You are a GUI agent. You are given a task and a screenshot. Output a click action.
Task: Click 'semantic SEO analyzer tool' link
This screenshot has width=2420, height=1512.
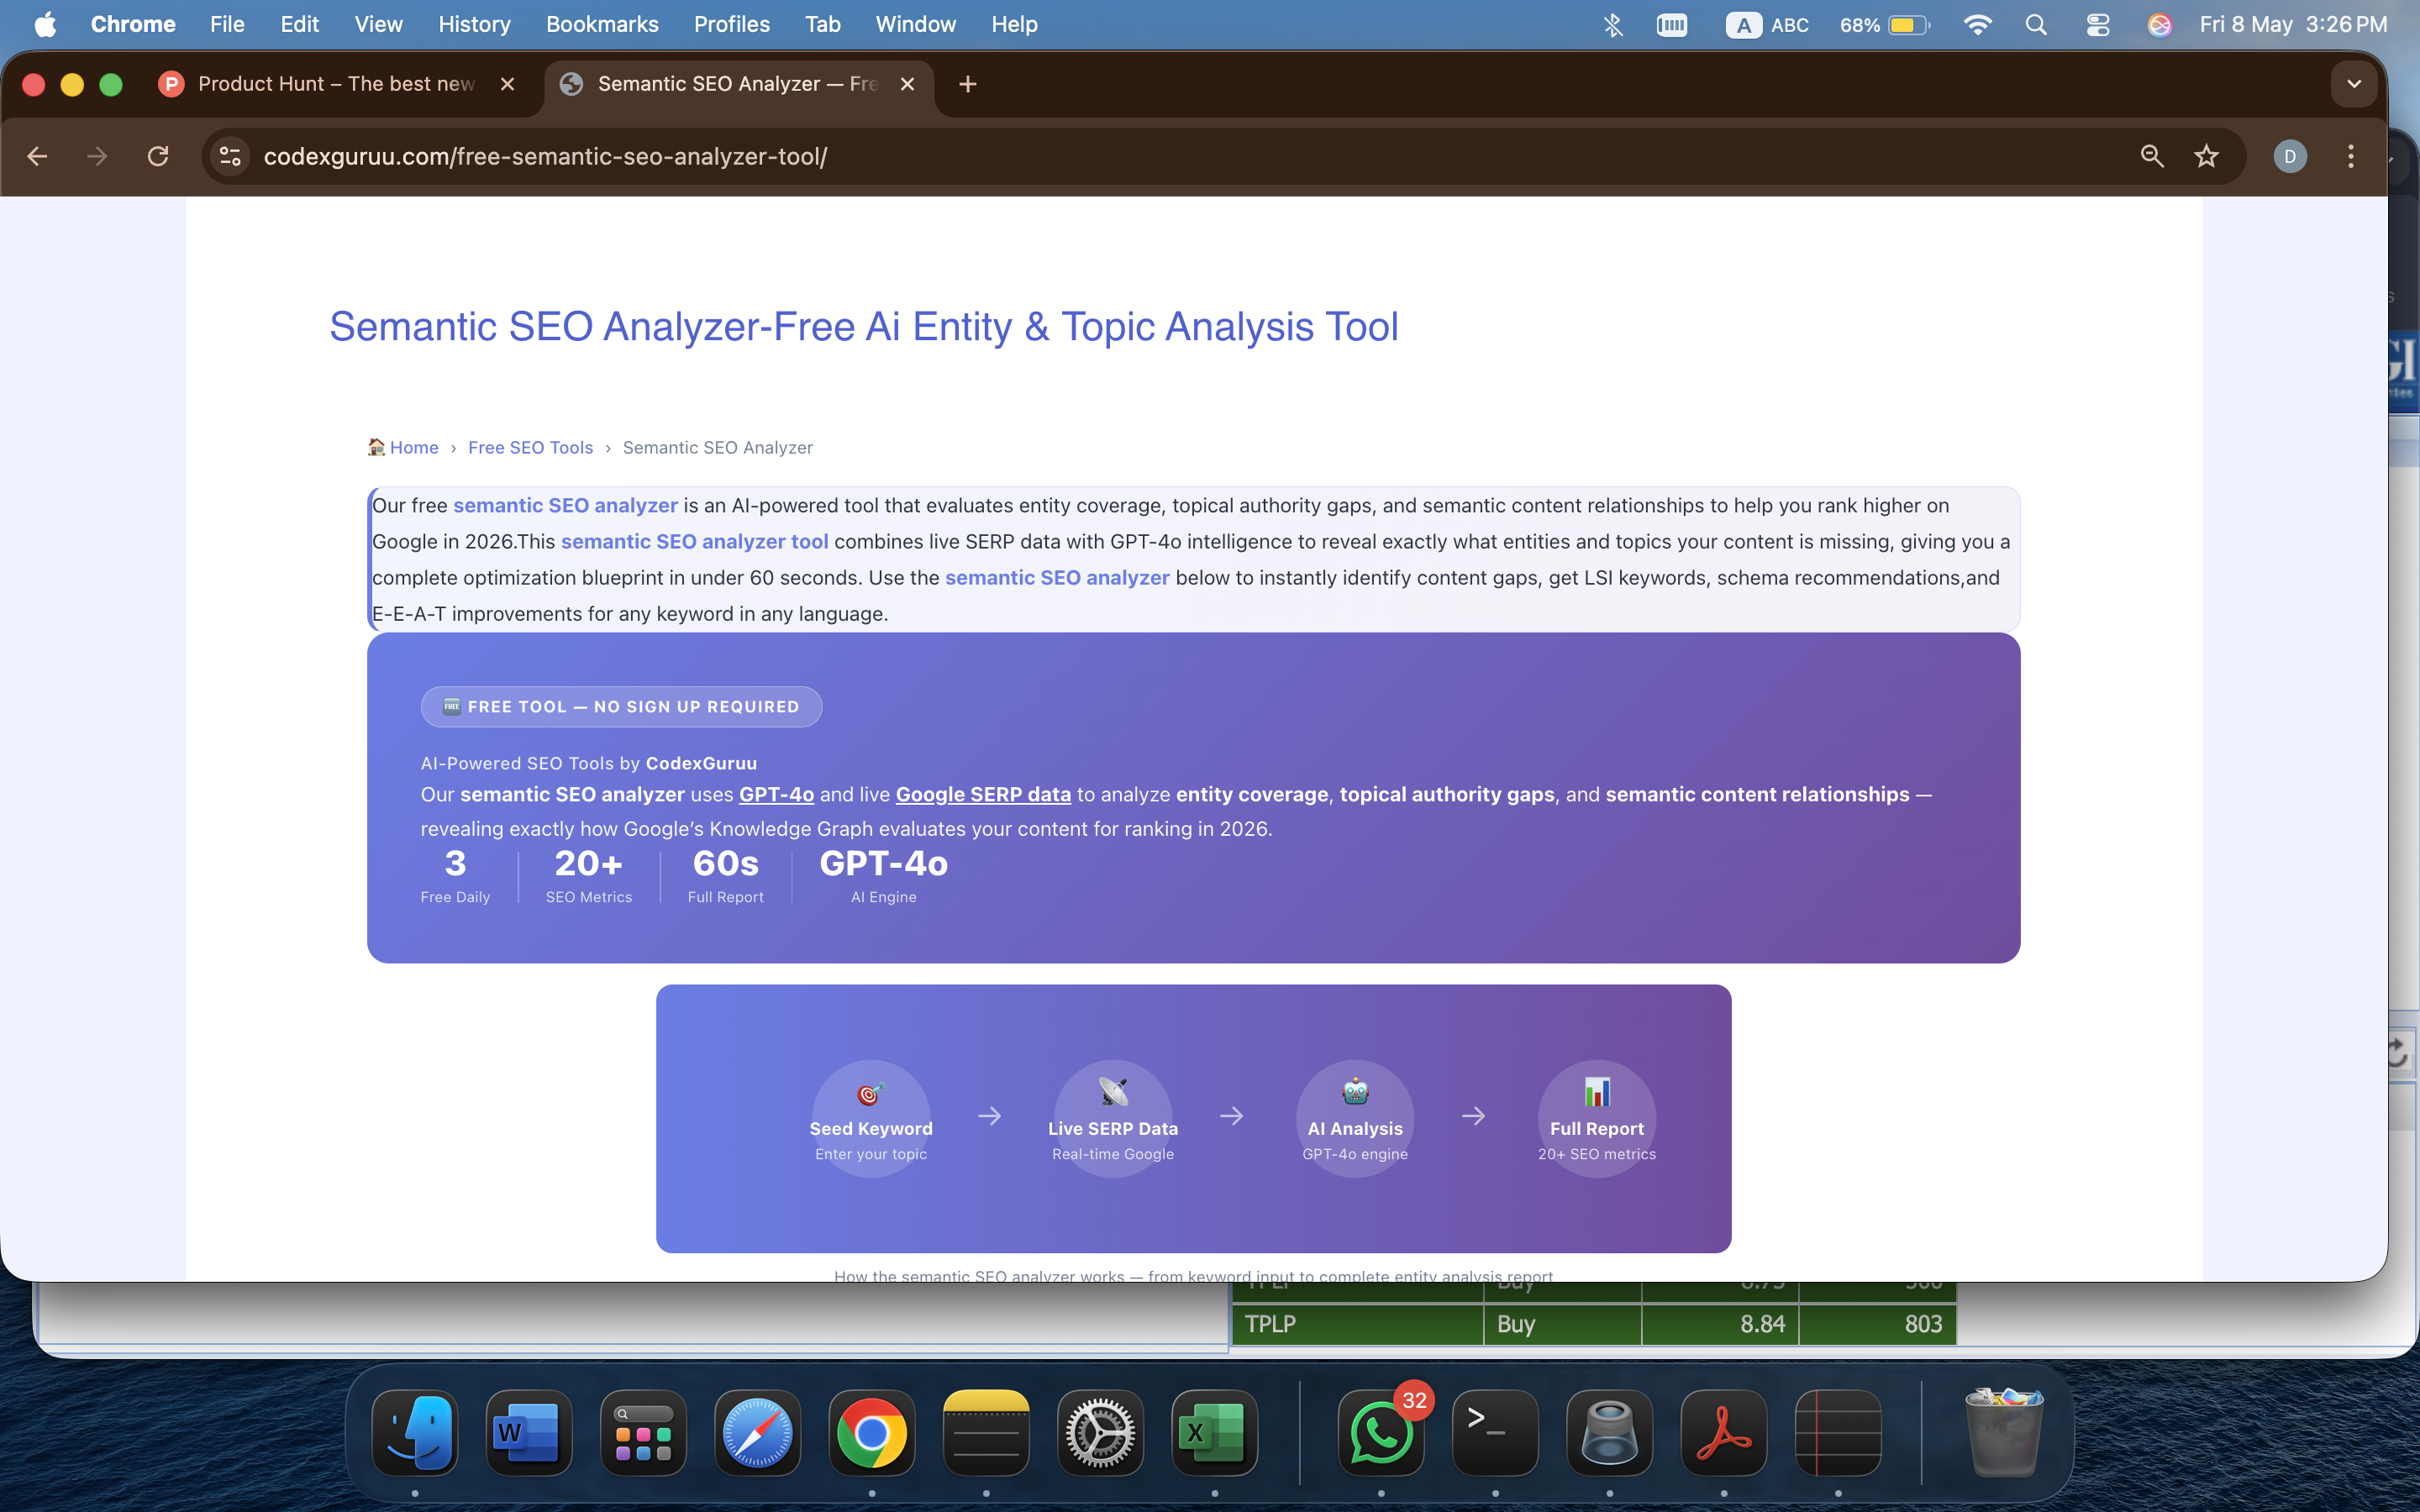[x=694, y=541]
